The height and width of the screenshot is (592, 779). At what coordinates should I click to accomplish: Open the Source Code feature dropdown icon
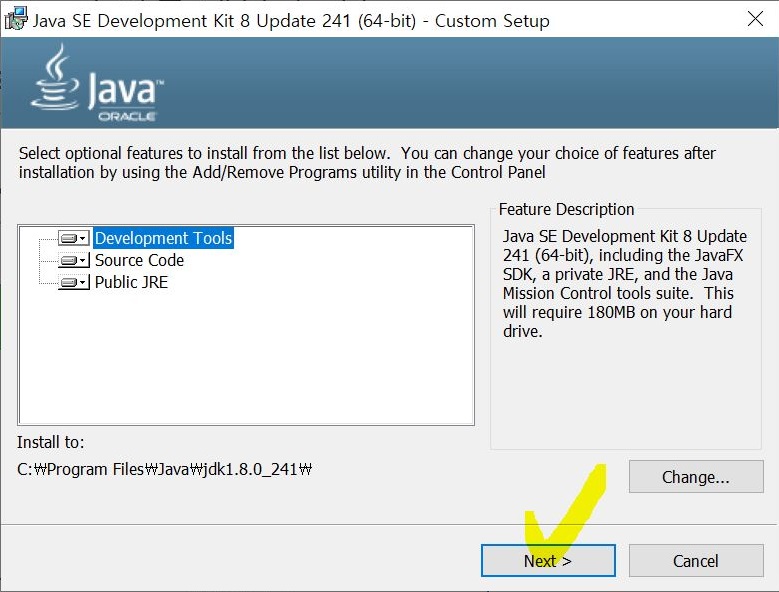74,260
